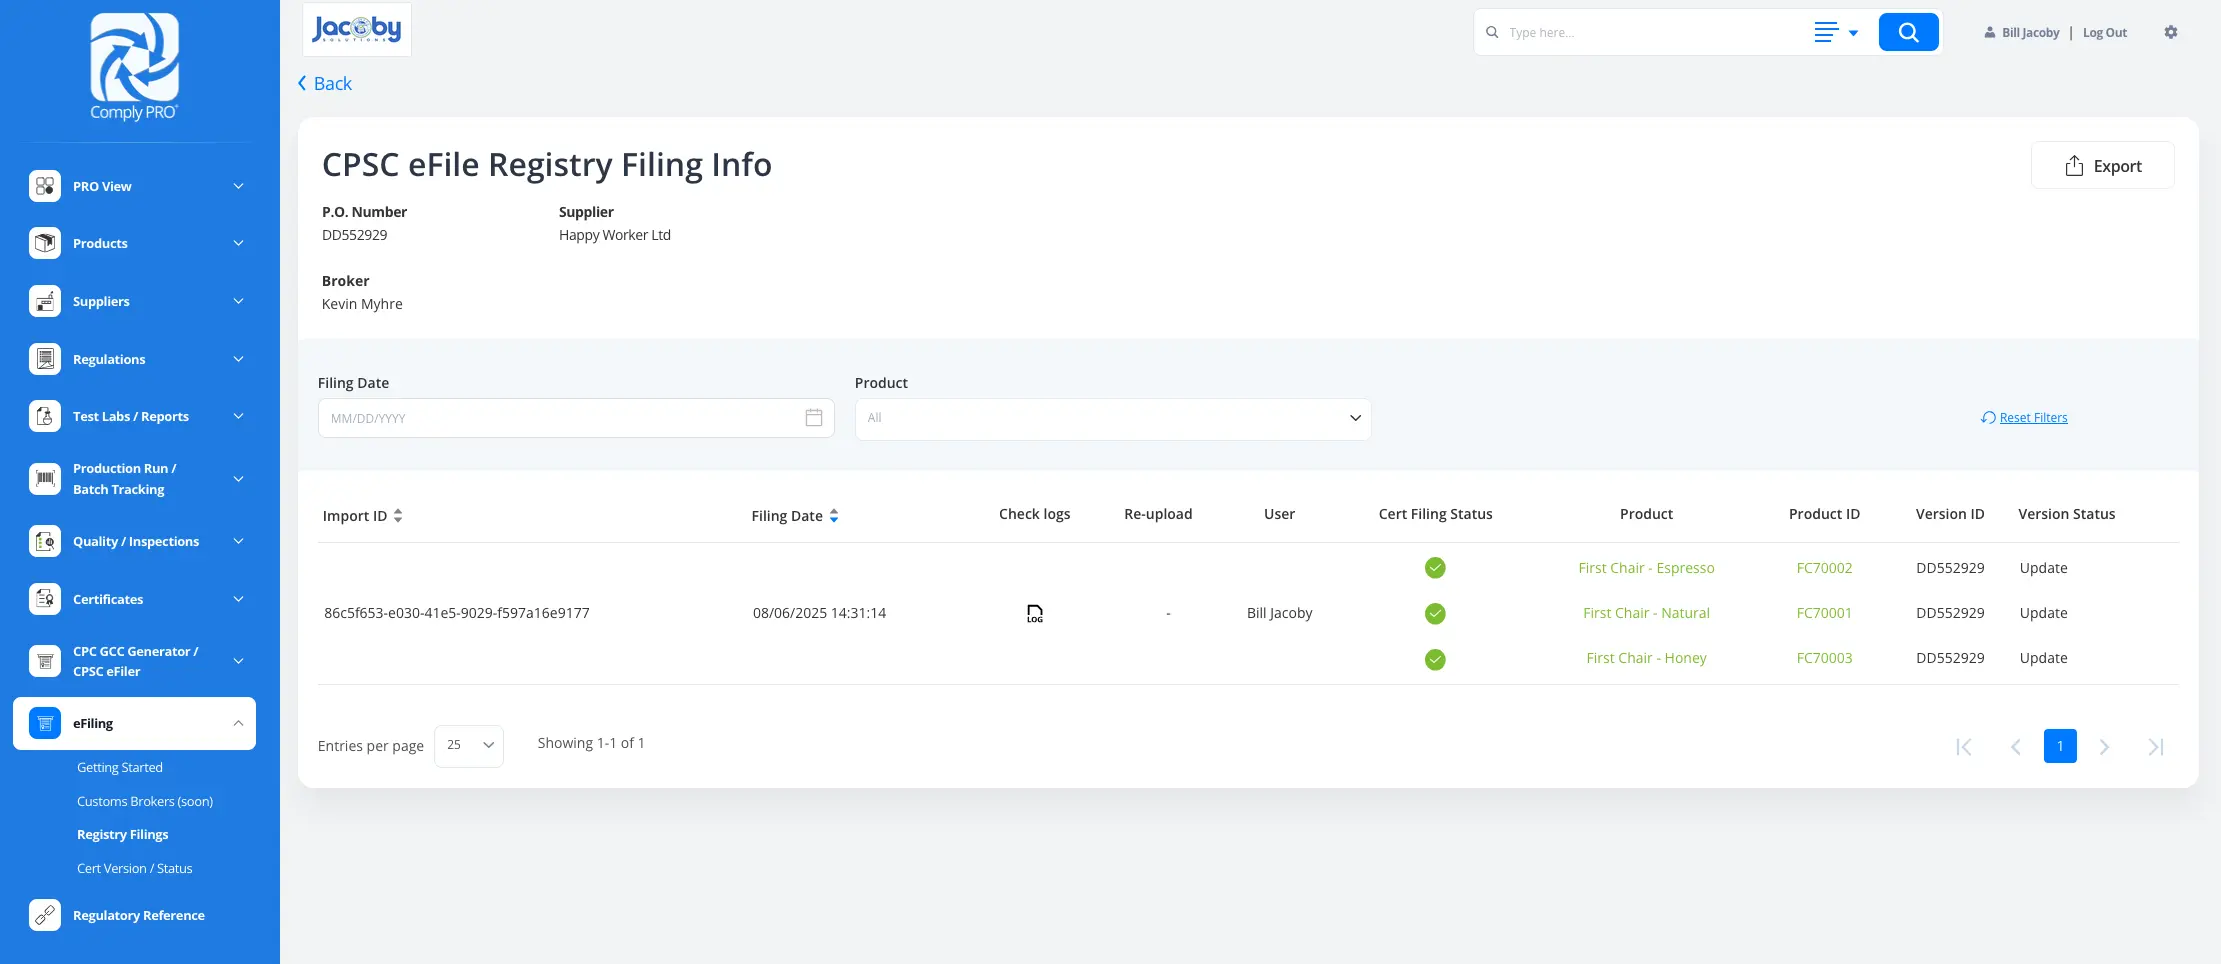This screenshot has height=964, width=2221.
Task: Collapse the eFiling sidebar section
Action: [x=237, y=723]
